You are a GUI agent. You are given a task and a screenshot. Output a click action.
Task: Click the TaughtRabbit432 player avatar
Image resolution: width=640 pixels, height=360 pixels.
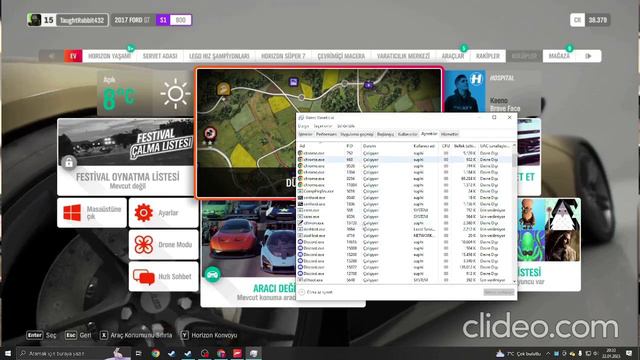(x=34, y=20)
